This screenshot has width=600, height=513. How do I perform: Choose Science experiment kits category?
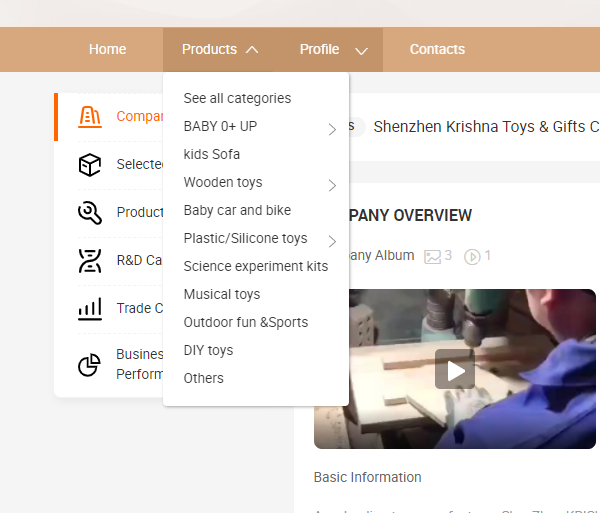[x=255, y=266]
